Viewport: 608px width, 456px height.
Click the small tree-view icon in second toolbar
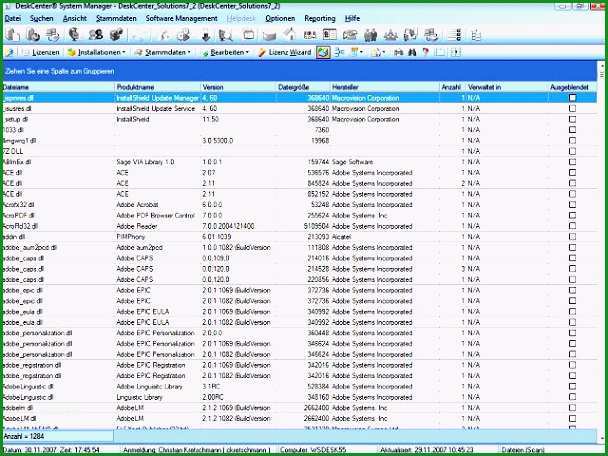339,52
